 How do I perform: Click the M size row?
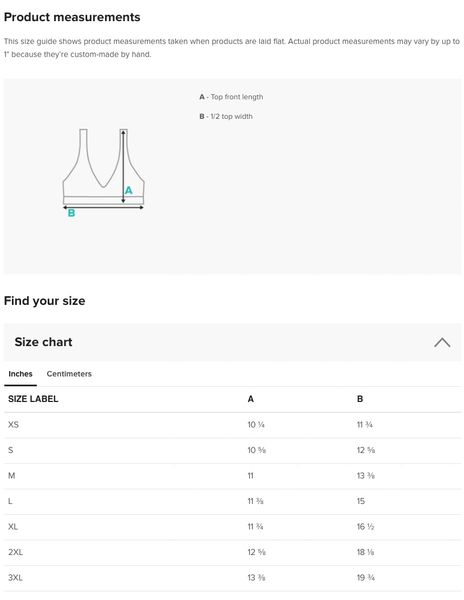click(232, 476)
